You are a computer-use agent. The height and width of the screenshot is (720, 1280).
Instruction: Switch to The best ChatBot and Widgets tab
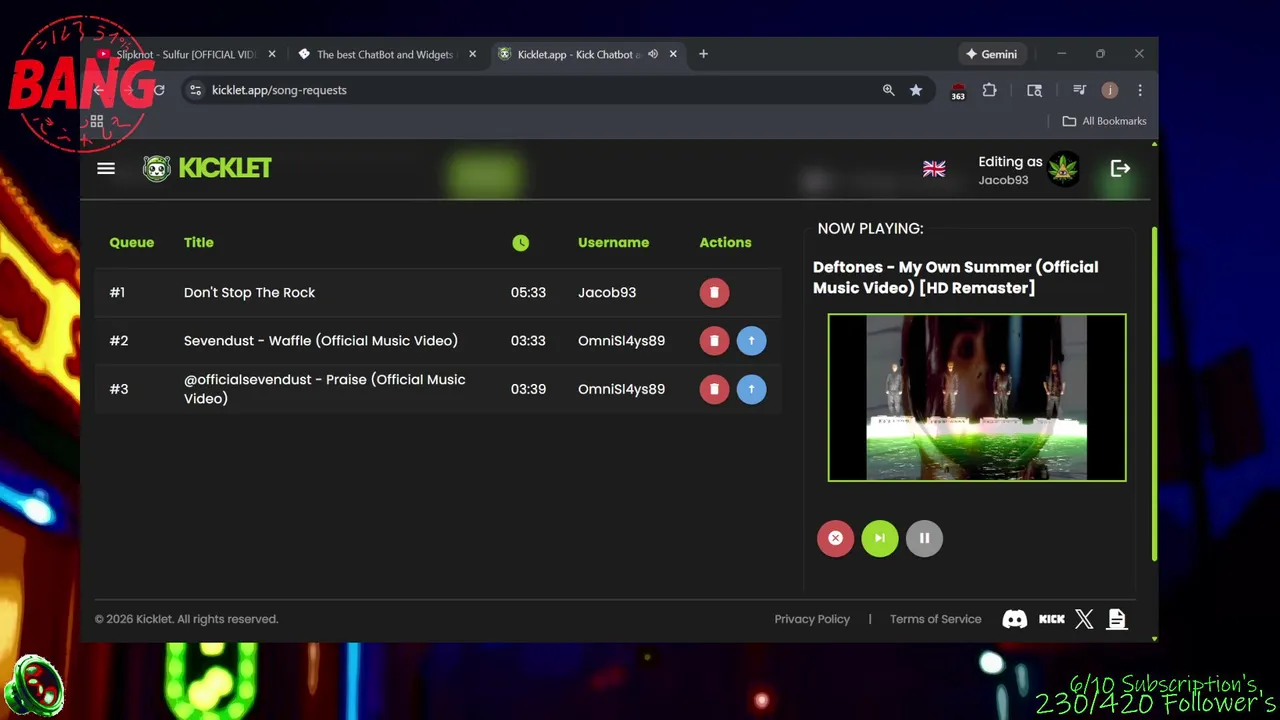(385, 54)
